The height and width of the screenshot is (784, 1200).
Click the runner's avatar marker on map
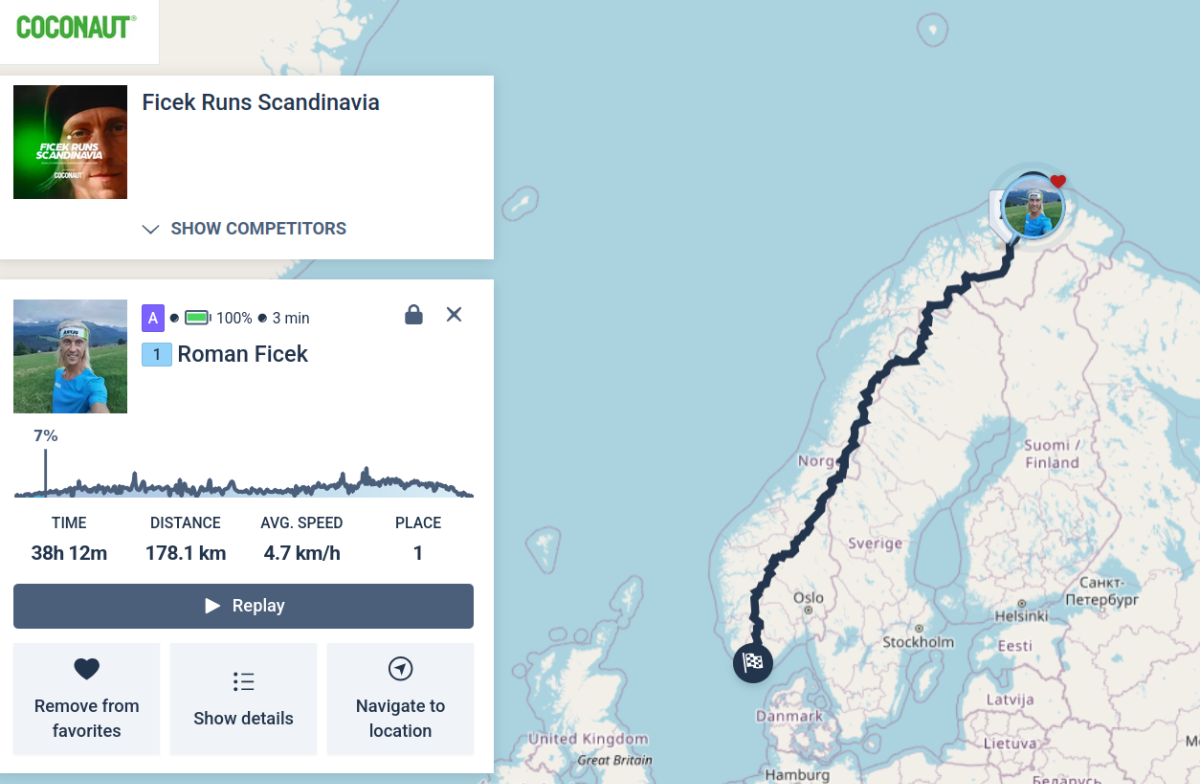pyautogui.click(x=1033, y=207)
